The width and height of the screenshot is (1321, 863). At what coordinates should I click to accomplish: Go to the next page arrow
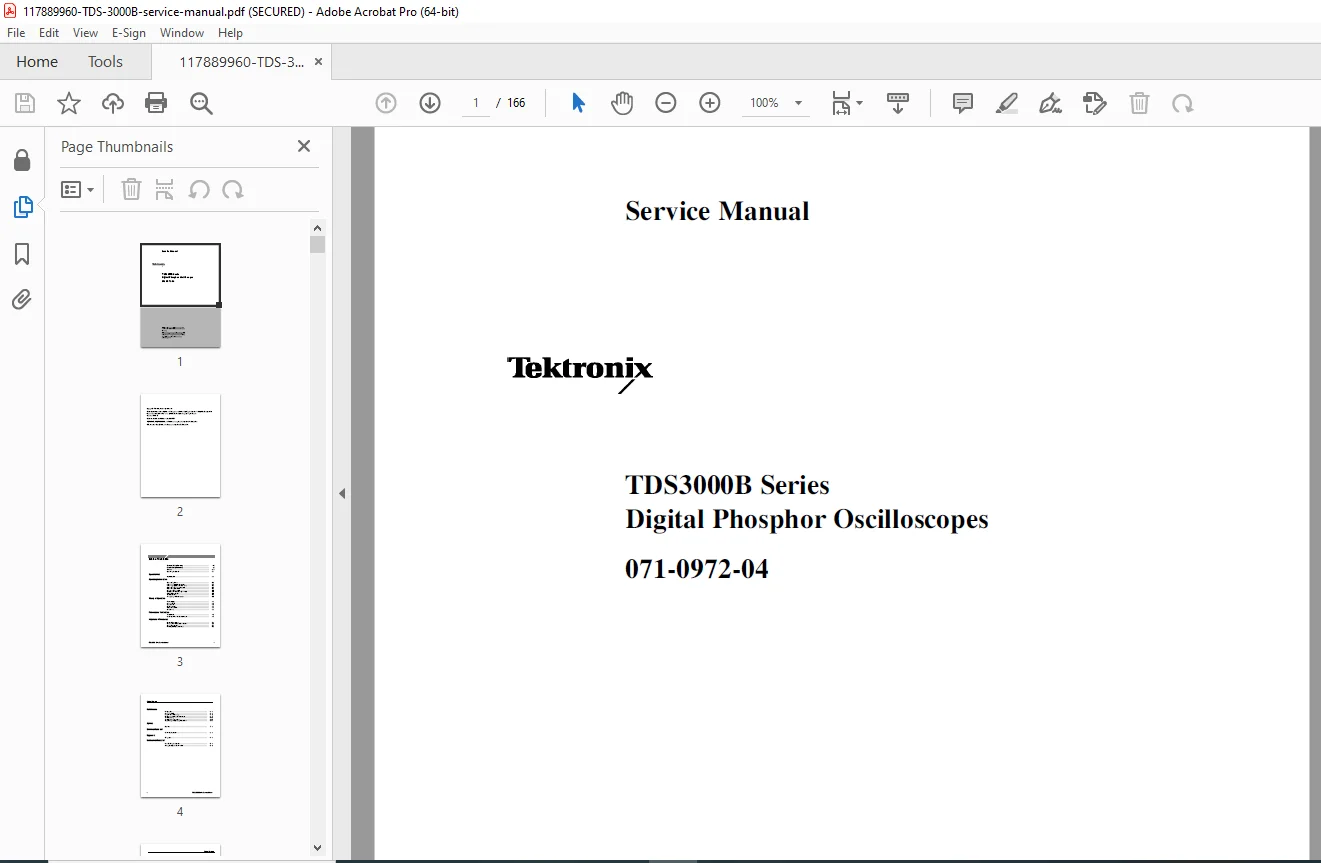click(430, 103)
